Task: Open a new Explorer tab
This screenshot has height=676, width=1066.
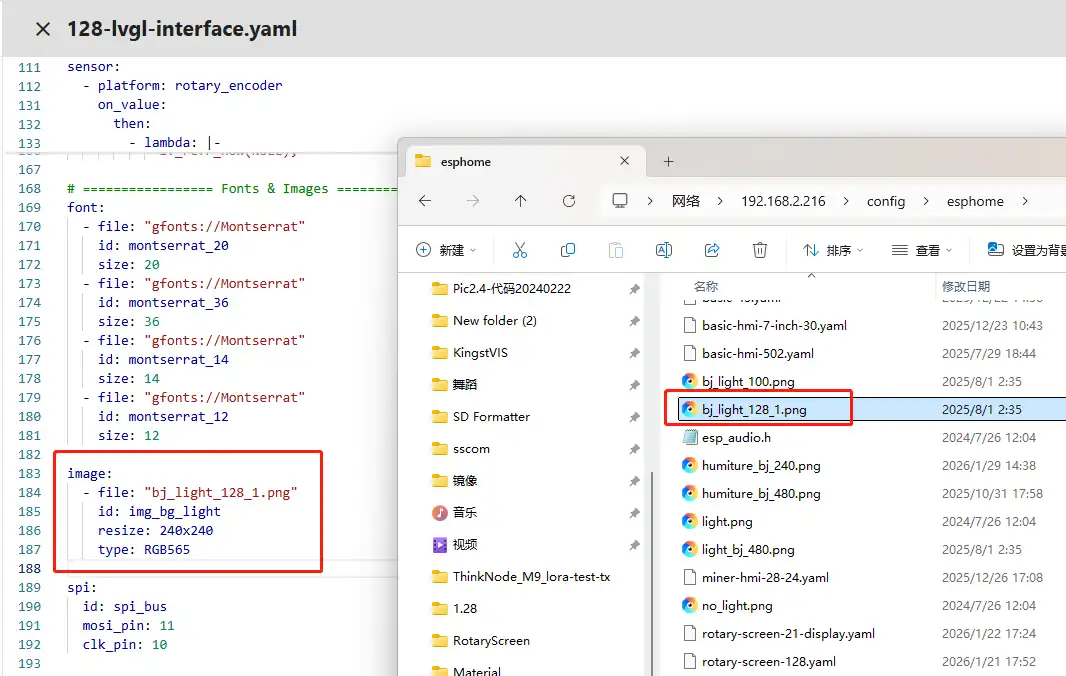Action: (669, 161)
